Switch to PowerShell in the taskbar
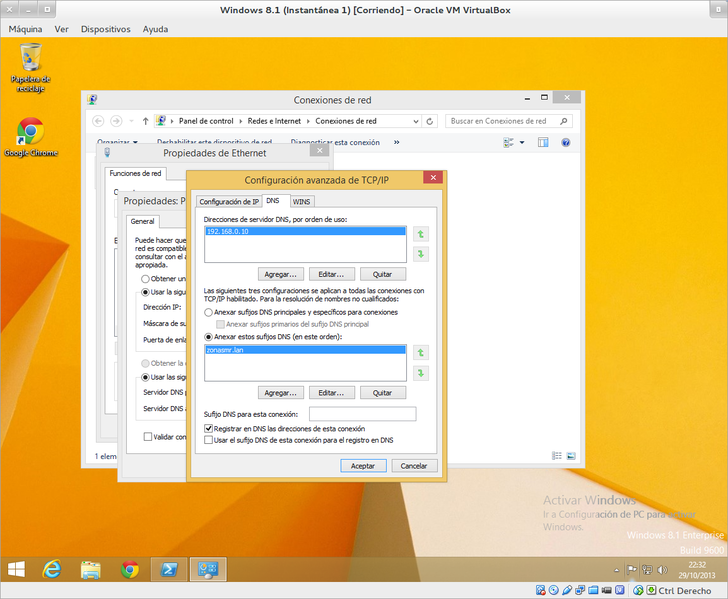728x599 pixels. coord(169,569)
